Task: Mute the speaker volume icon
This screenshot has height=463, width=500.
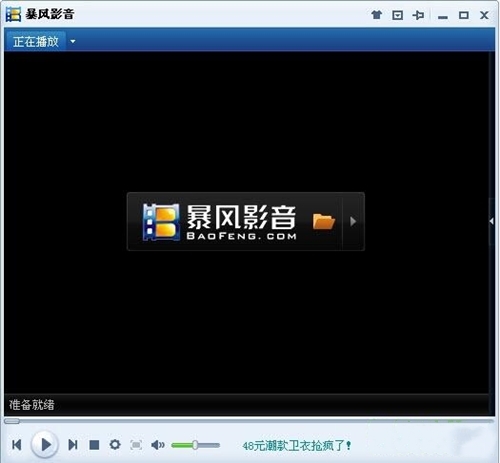Action: [158, 445]
